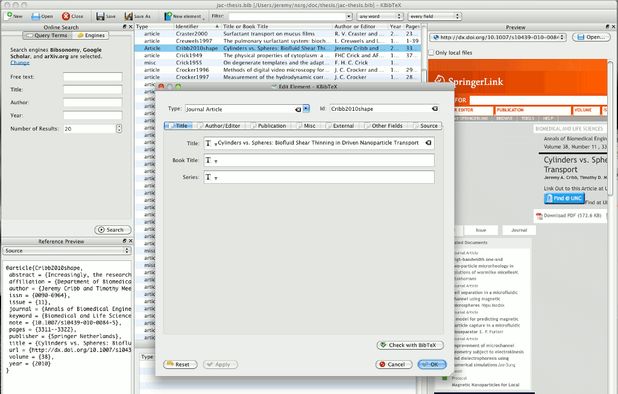Screen dimensions: 618x394
Task: Close the Online Search panel
Action: (x=130, y=27)
